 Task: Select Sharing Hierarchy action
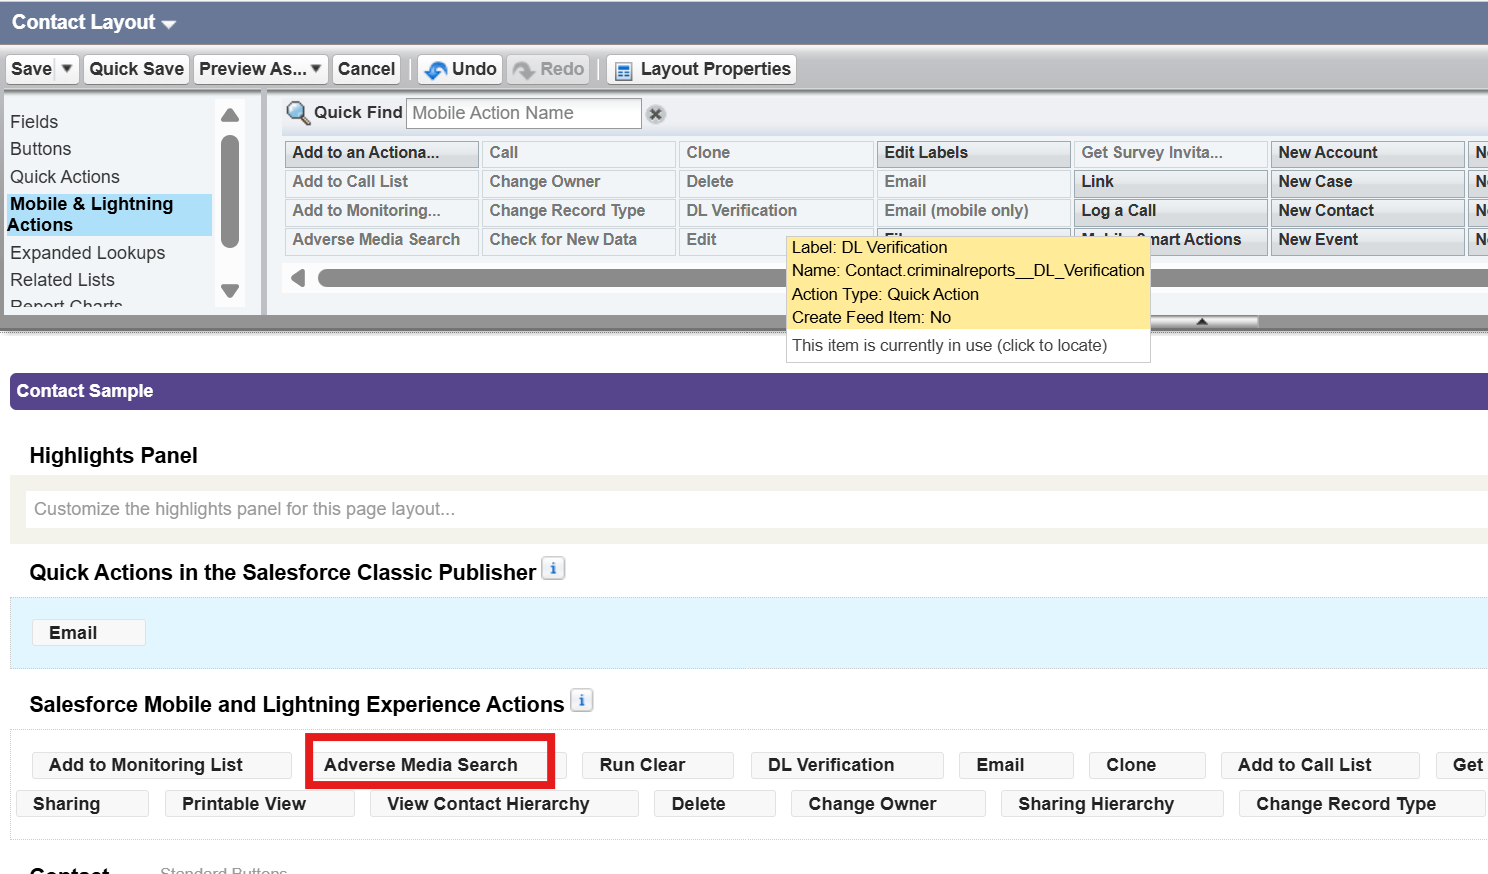click(1112, 804)
